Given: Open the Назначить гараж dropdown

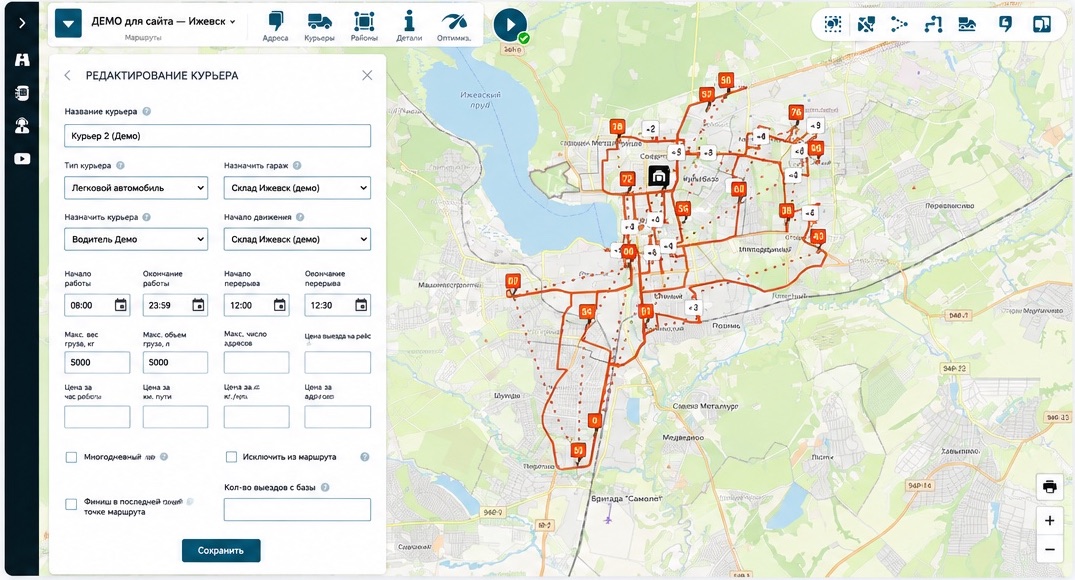Looking at the screenshot, I should pos(297,188).
